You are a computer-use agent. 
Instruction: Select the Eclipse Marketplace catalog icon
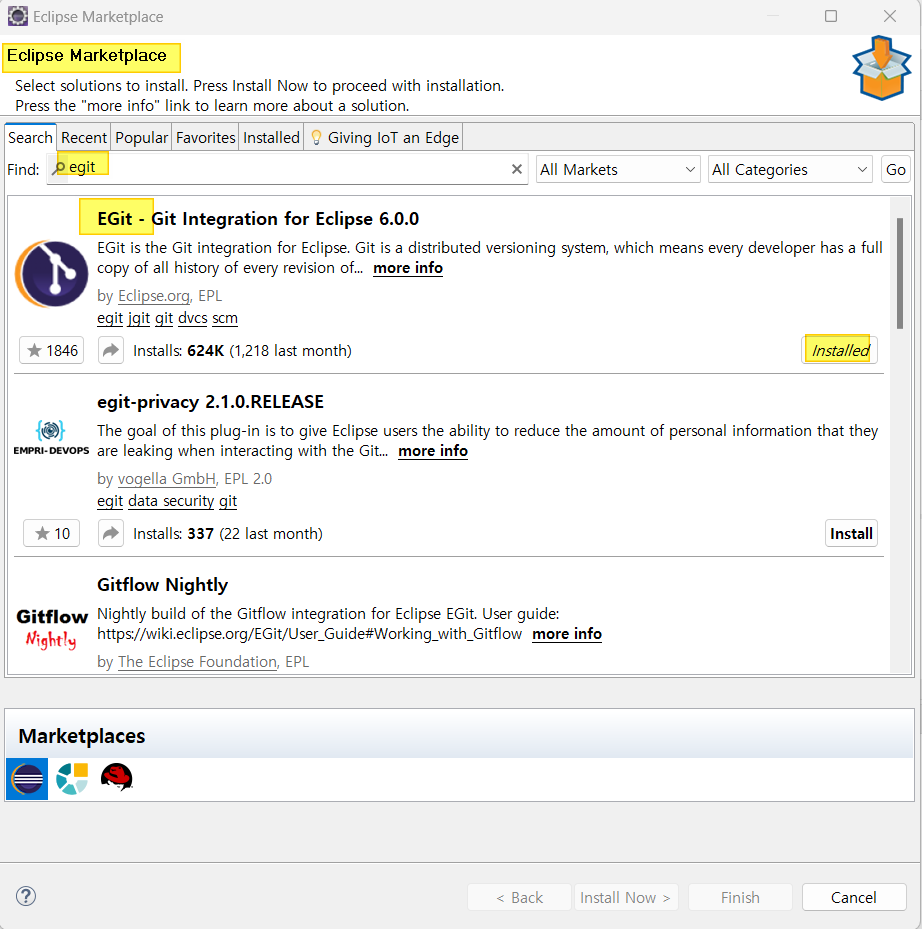point(27,779)
